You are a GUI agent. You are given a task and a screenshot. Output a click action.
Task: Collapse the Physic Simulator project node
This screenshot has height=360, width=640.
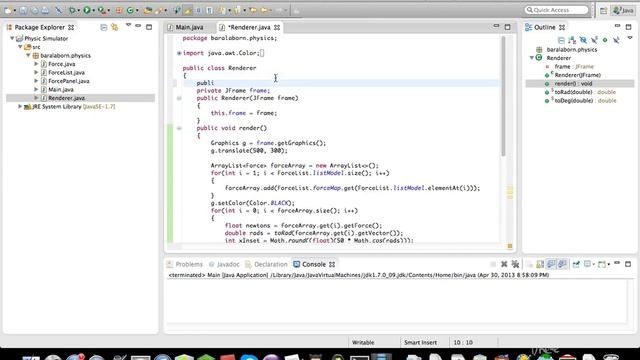click(x=12, y=38)
